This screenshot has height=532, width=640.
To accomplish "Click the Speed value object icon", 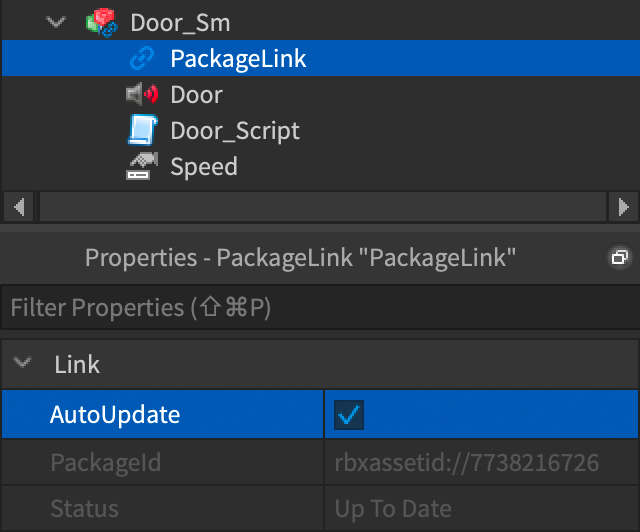I will point(142,166).
